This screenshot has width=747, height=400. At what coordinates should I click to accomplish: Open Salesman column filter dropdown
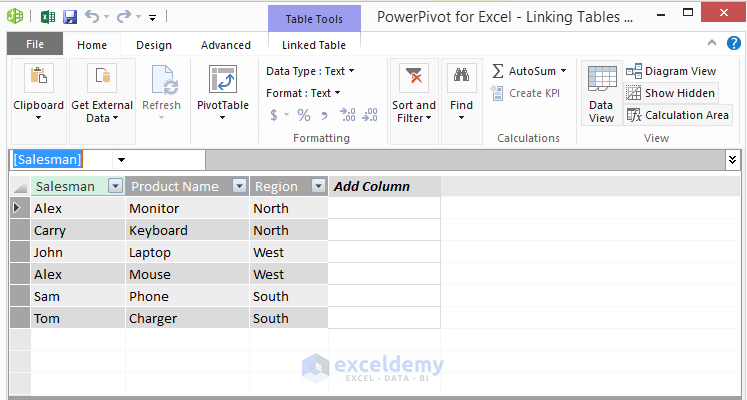coord(115,186)
